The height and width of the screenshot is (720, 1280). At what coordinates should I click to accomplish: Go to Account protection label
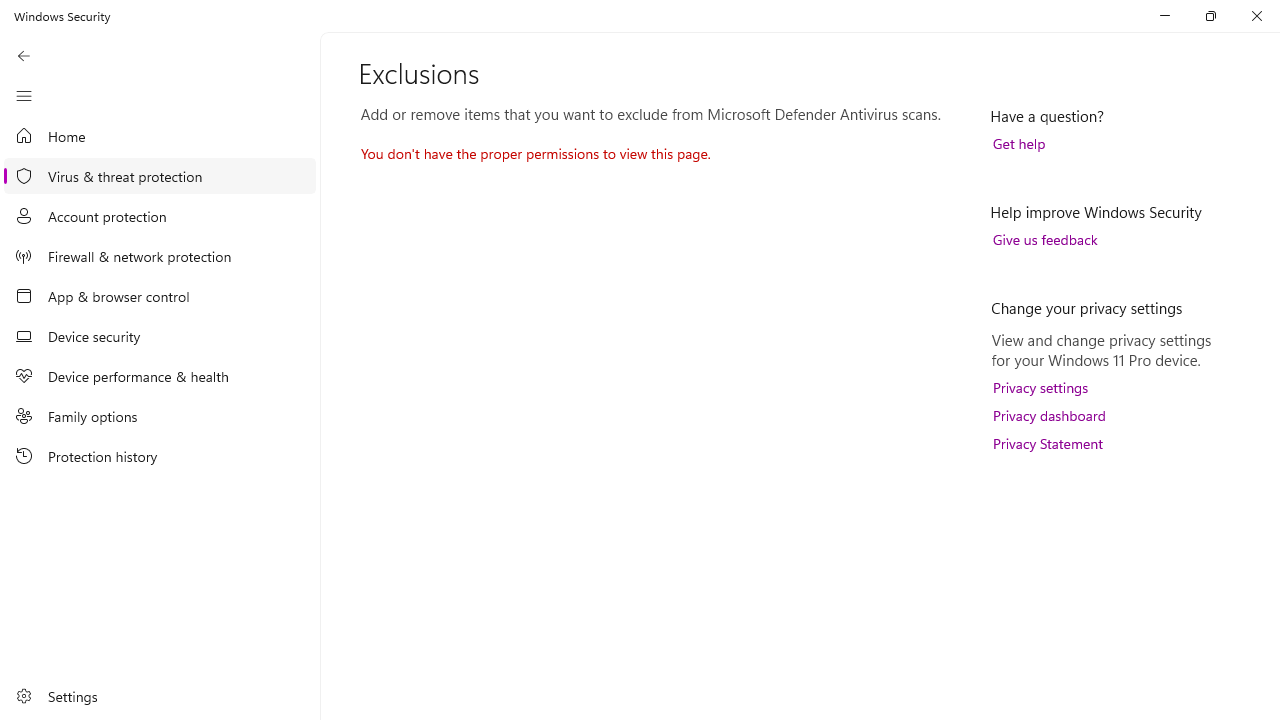(x=107, y=217)
